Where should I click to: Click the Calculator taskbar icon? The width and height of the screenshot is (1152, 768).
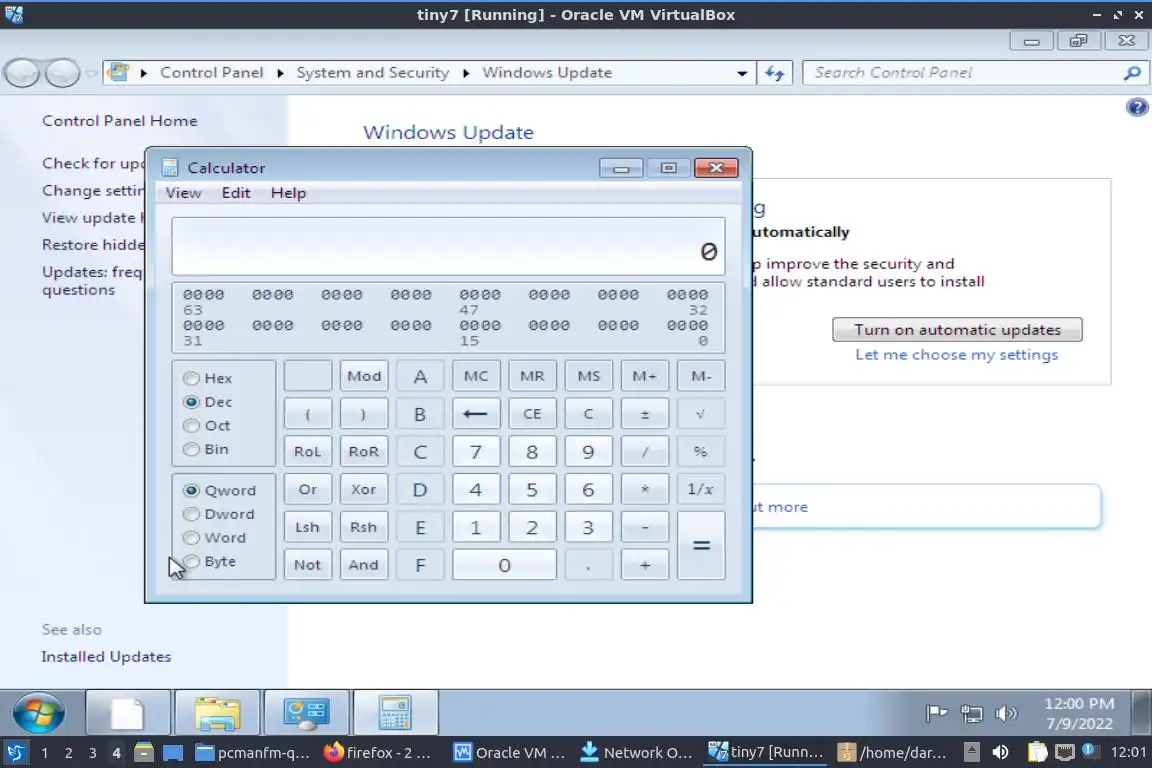pyautogui.click(x=395, y=713)
